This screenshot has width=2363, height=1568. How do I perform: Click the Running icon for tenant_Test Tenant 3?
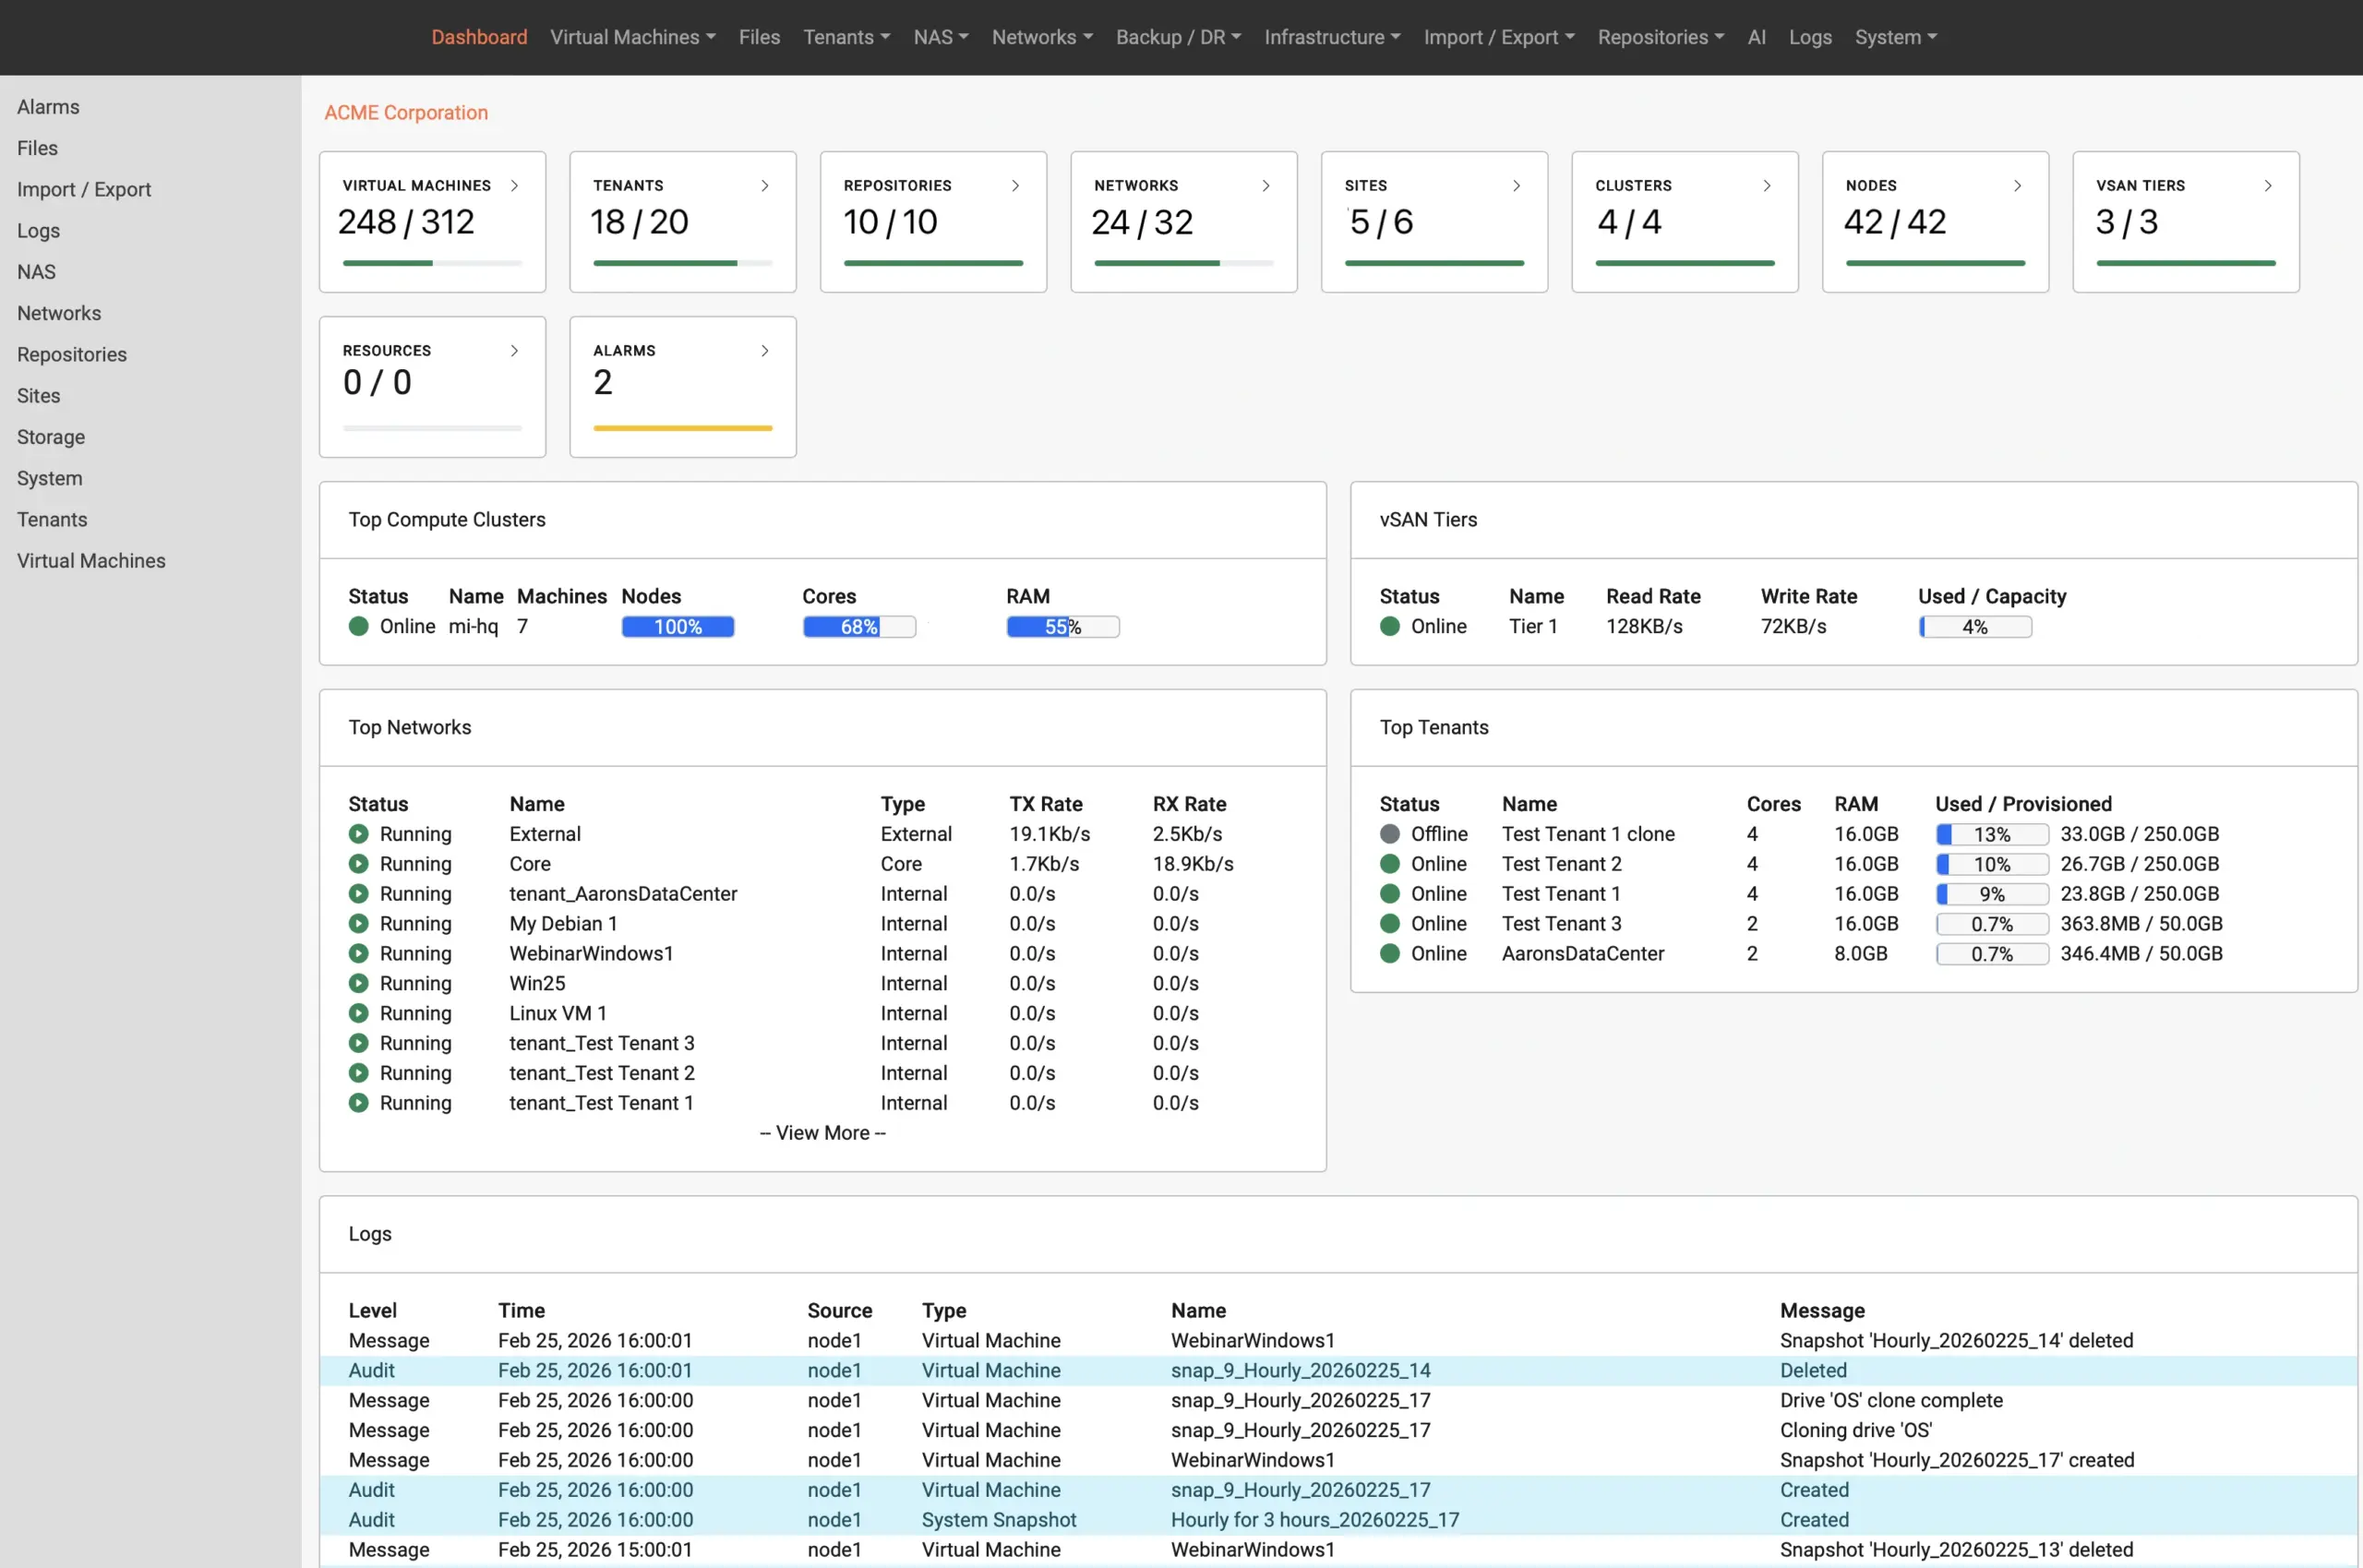tap(359, 1043)
